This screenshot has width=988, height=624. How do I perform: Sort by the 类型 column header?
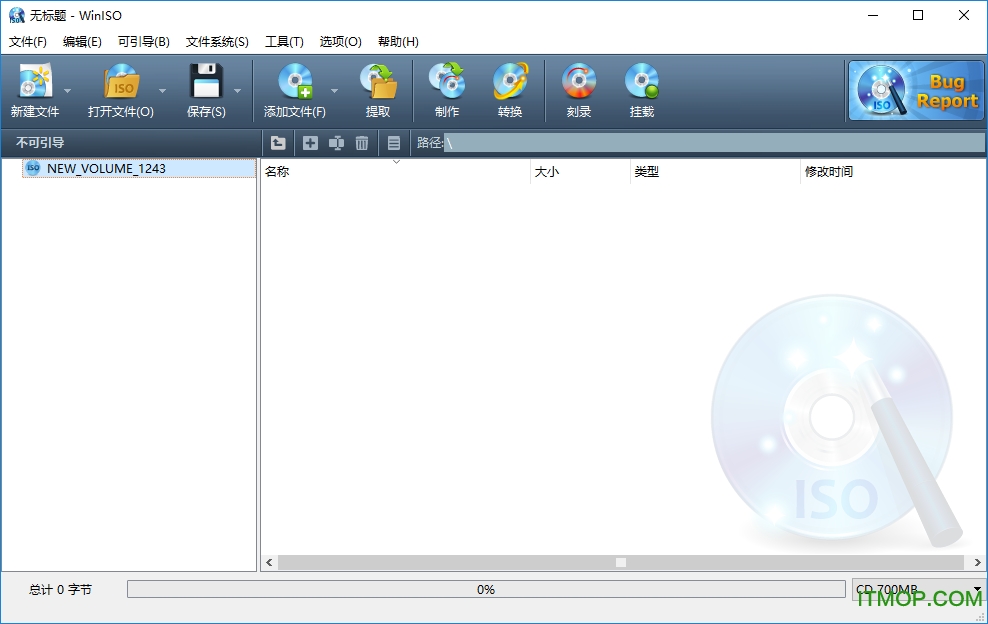click(715, 171)
